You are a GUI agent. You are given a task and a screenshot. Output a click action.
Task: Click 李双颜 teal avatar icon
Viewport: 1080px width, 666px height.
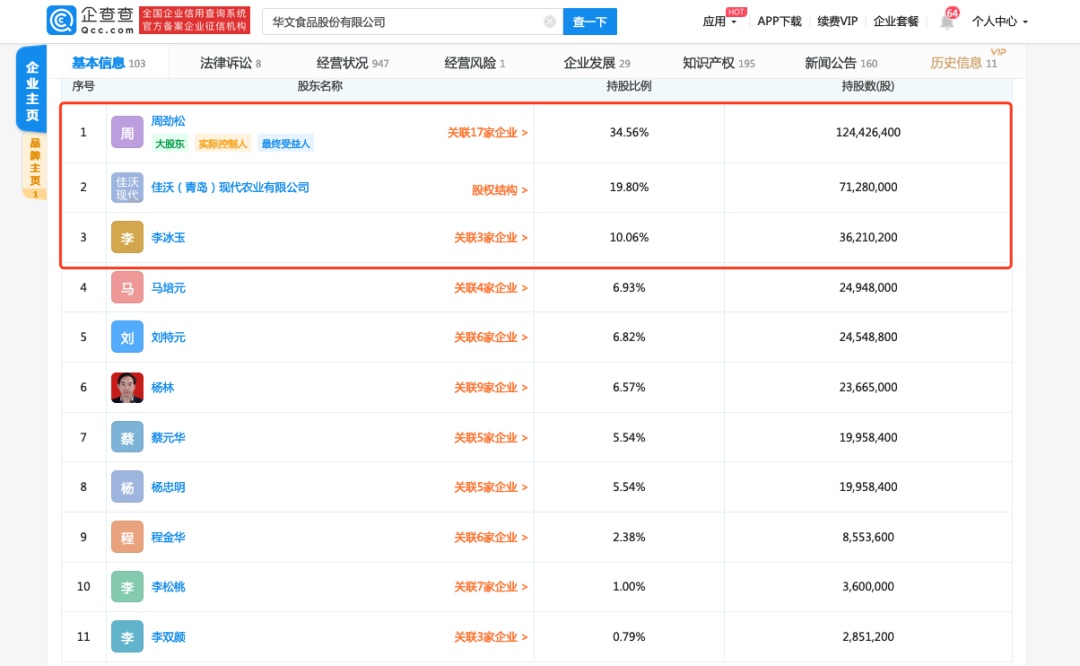click(127, 637)
